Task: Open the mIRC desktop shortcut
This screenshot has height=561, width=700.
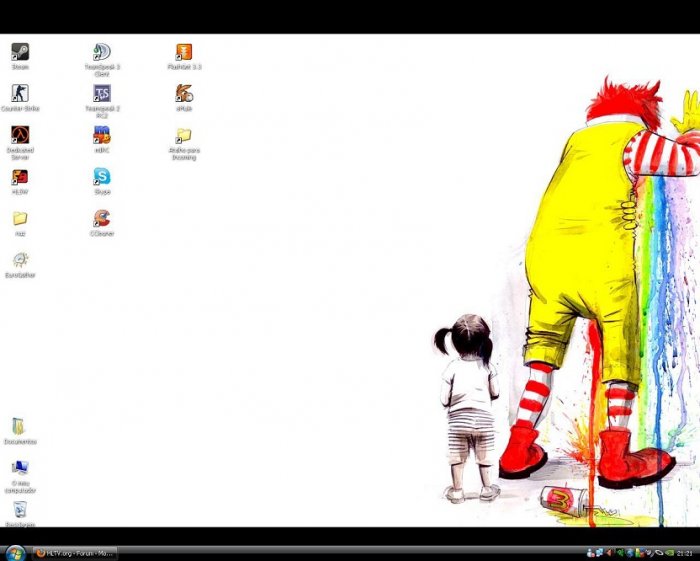Action: coord(102,139)
